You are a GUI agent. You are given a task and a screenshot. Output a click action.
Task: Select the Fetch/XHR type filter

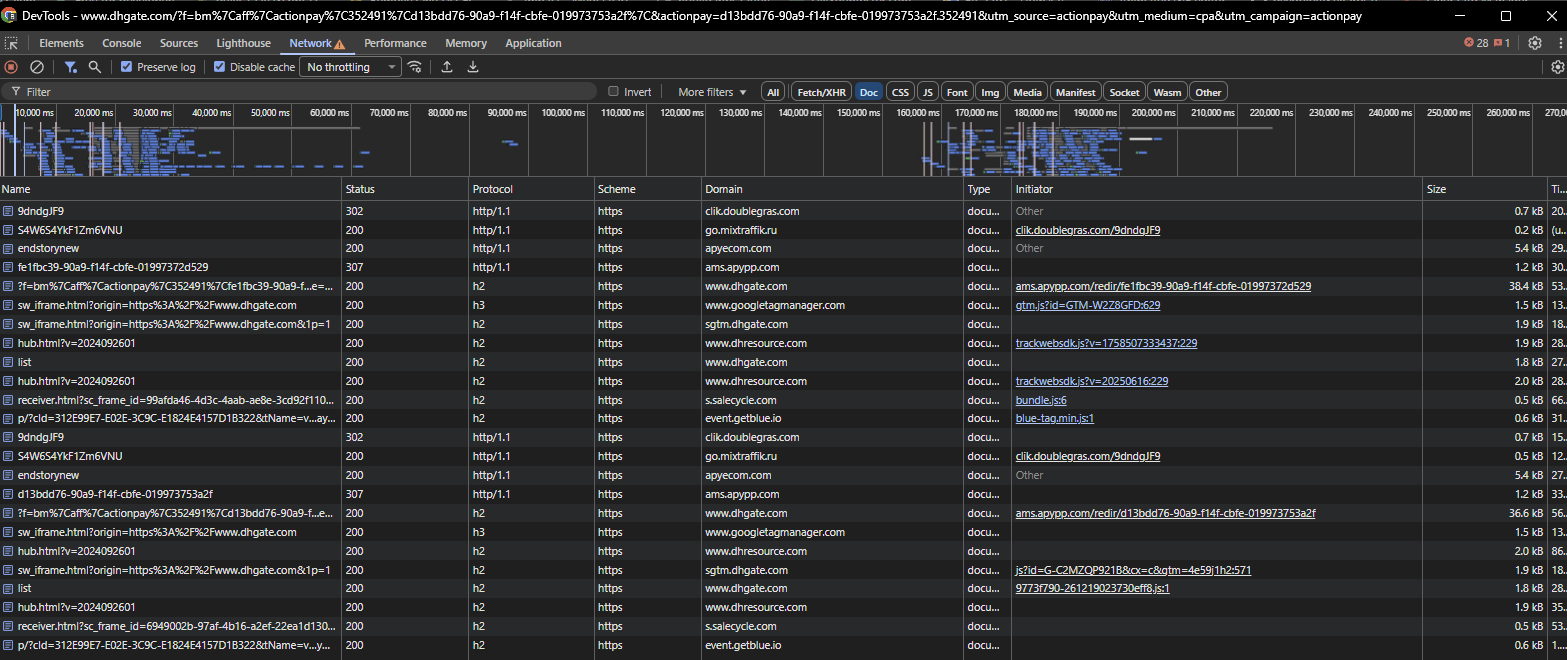point(821,92)
